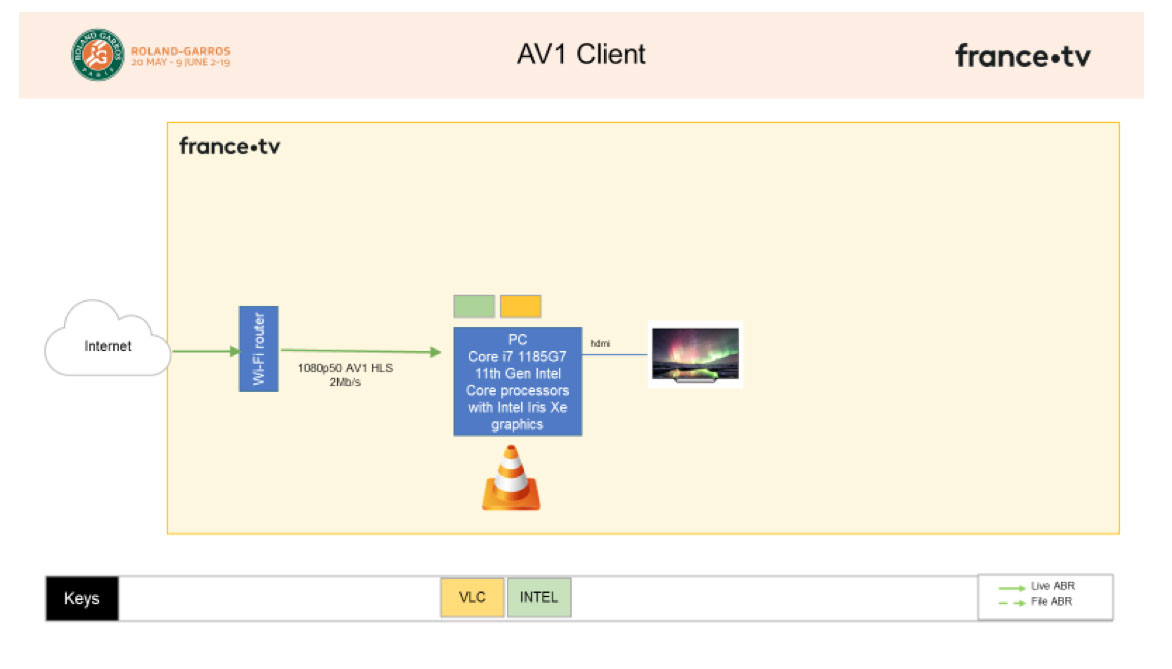Select the black Keys label box
Viewport: 1172px width, 669px height.
(82, 599)
